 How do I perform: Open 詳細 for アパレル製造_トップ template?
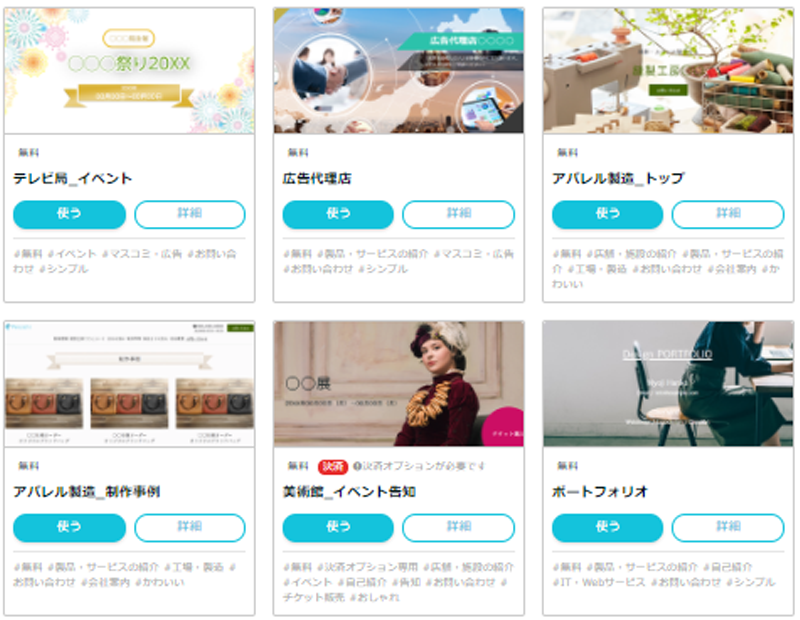[x=728, y=214]
